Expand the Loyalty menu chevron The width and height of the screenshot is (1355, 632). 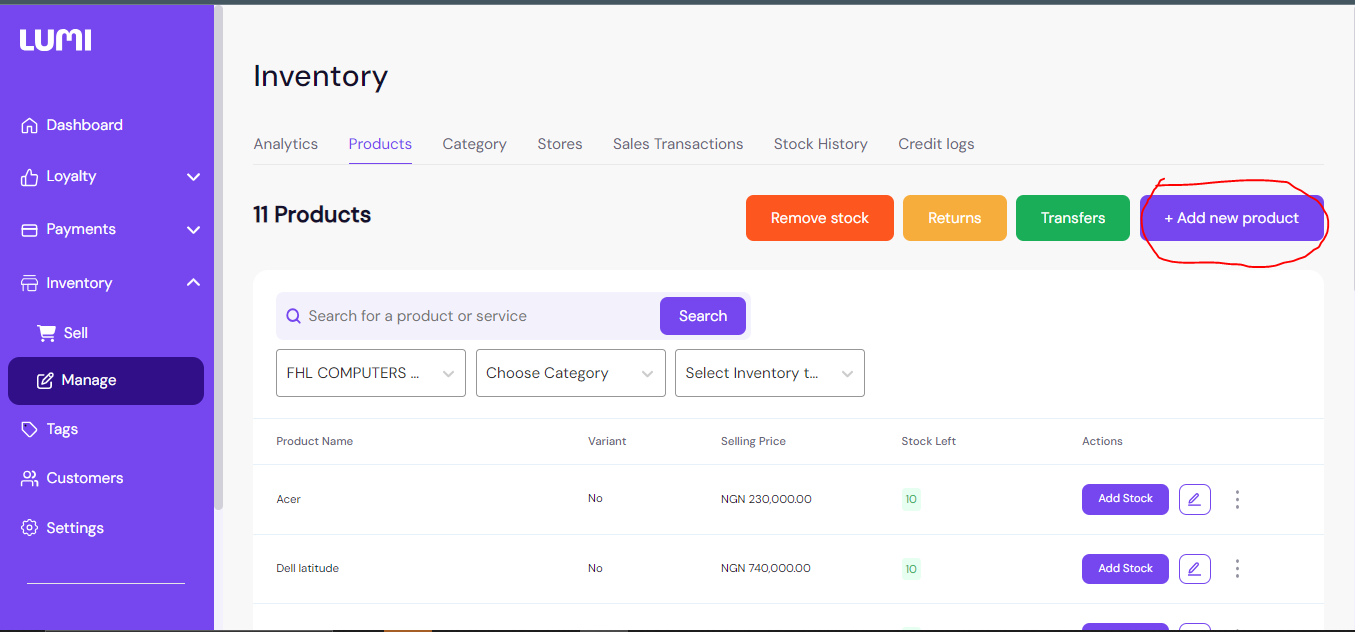point(193,177)
